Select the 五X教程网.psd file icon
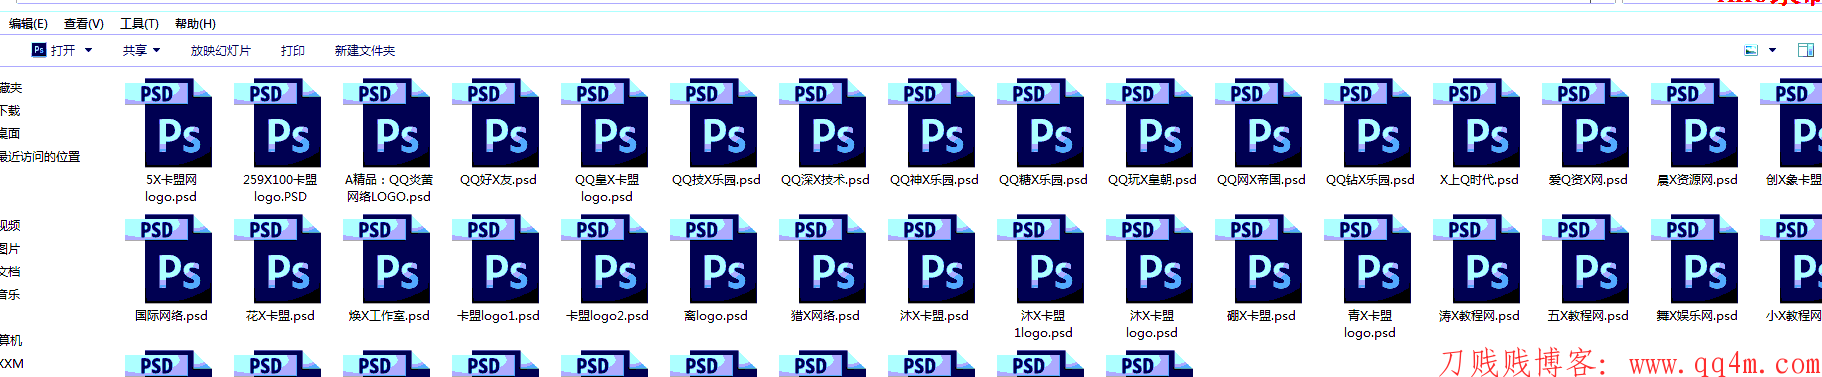This screenshot has height=377, width=1822. [x=1586, y=259]
